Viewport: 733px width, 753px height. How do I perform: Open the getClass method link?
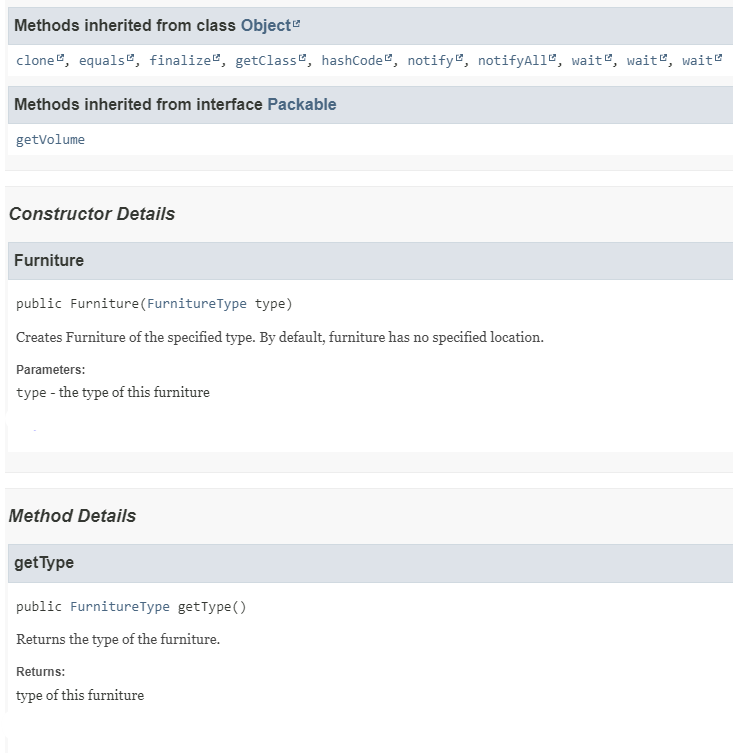tap(266, 61)
